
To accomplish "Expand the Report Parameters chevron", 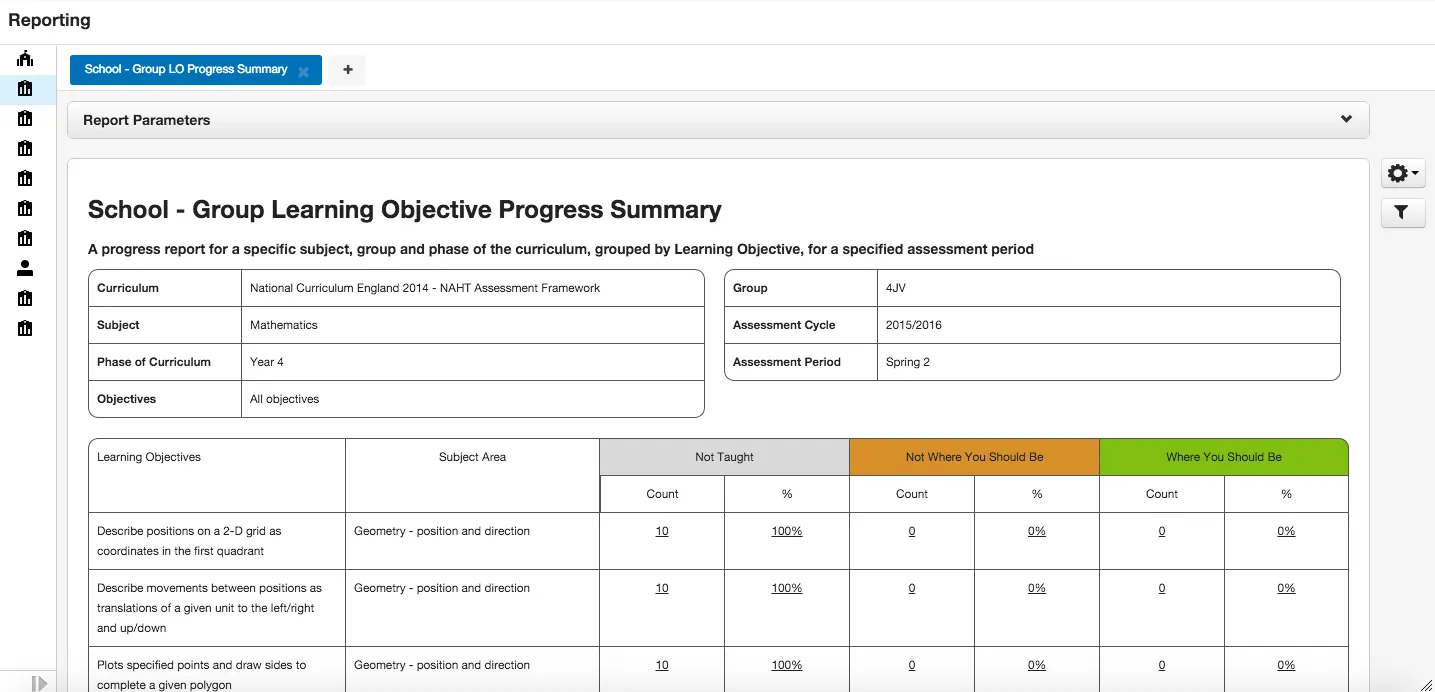I will tap(1346, 119).
